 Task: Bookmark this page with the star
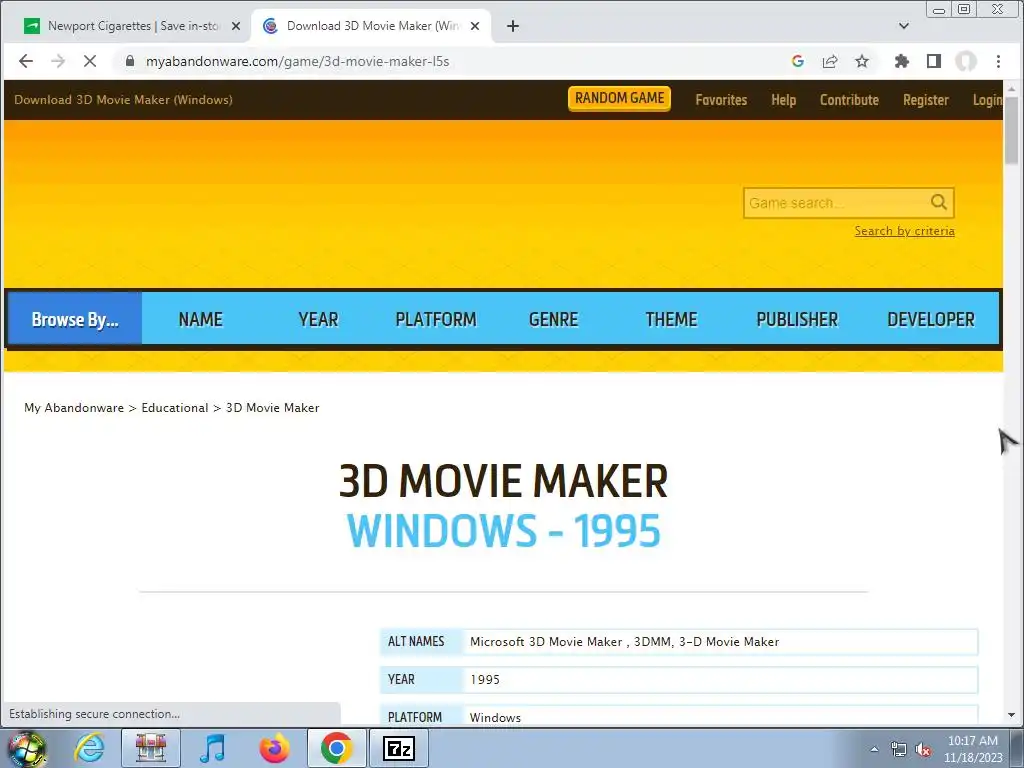[862, 61]
